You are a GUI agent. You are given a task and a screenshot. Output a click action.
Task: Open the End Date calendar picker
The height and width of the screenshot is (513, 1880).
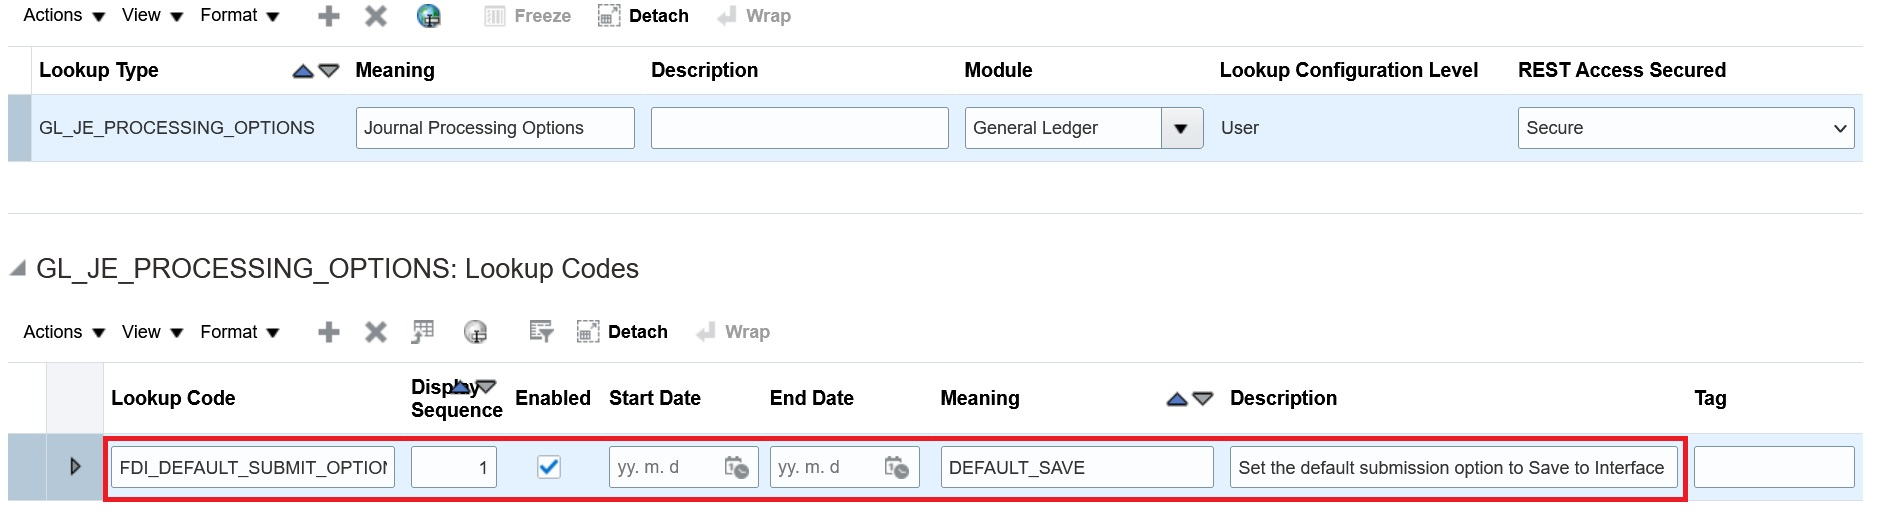tap(896, 467)
